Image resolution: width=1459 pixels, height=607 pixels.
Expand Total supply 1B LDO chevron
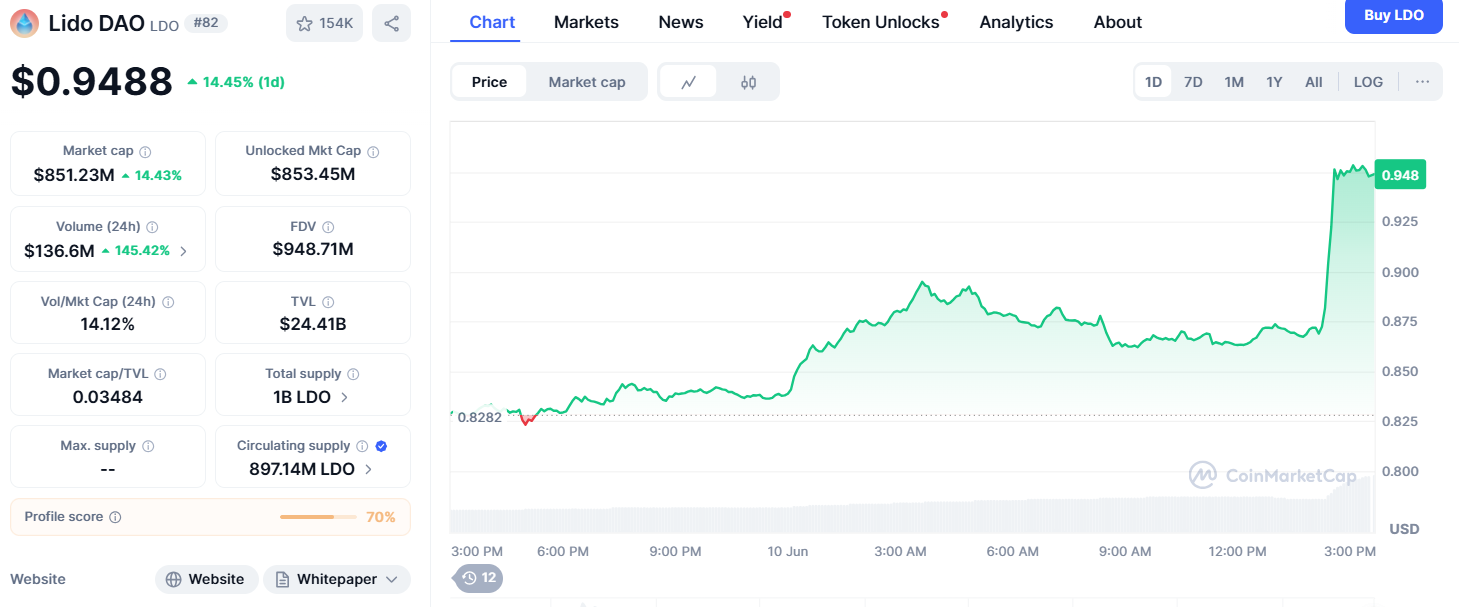[x=345, y=397]
